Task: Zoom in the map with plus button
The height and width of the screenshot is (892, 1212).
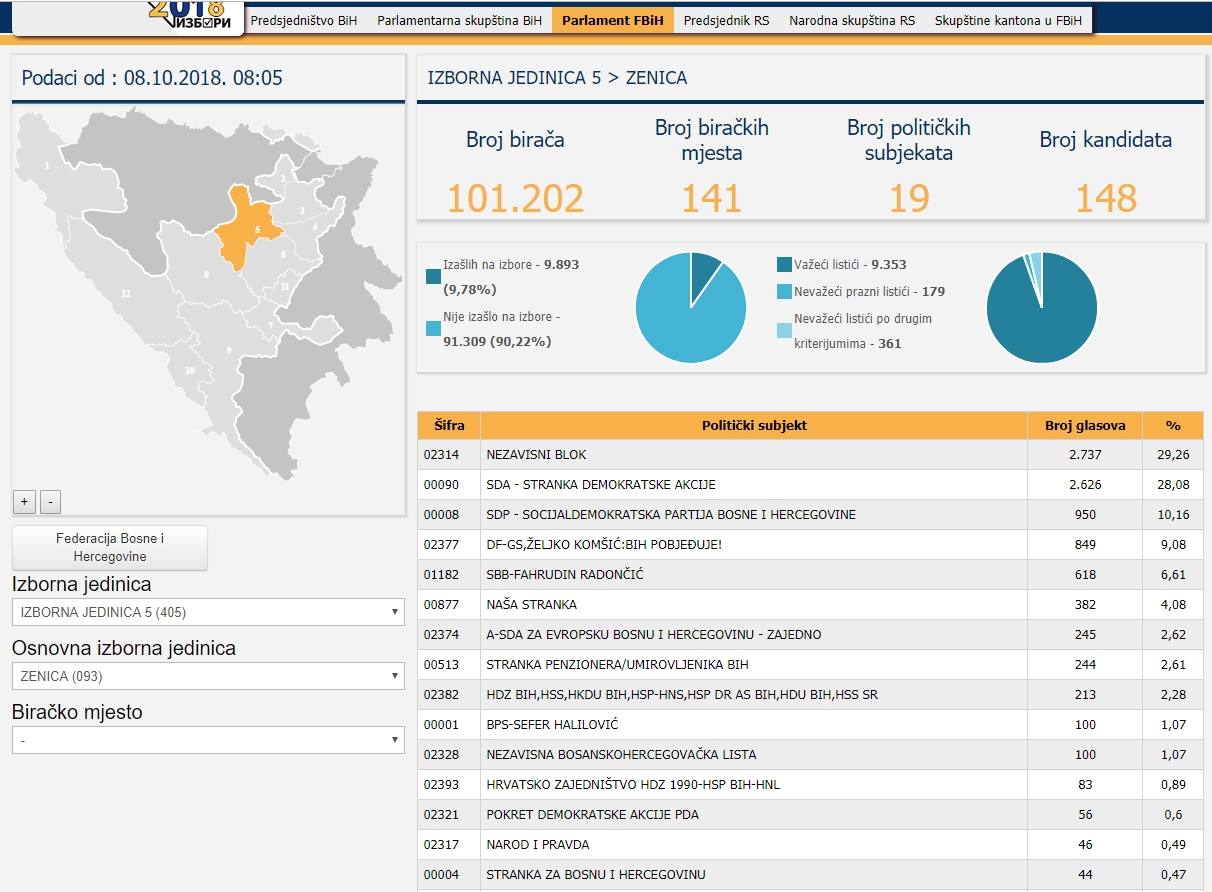Action: coord(25,501)
